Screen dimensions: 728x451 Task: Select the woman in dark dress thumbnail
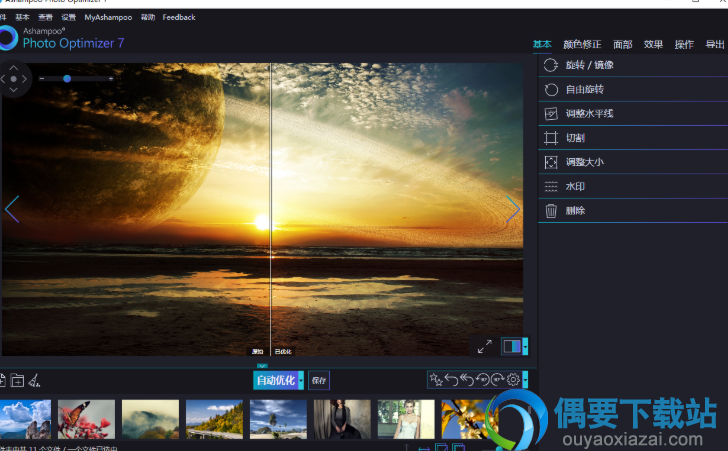click(x=342, y=419)
